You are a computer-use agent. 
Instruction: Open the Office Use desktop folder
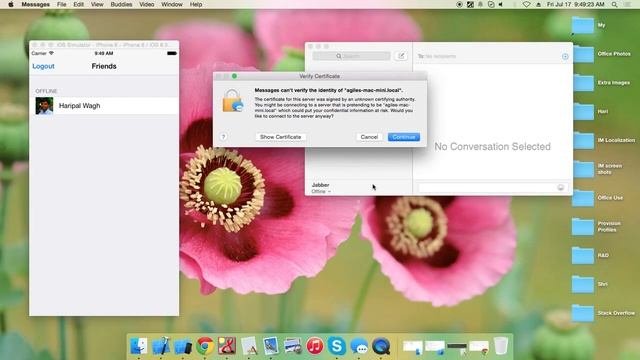(x=583, y=198)
